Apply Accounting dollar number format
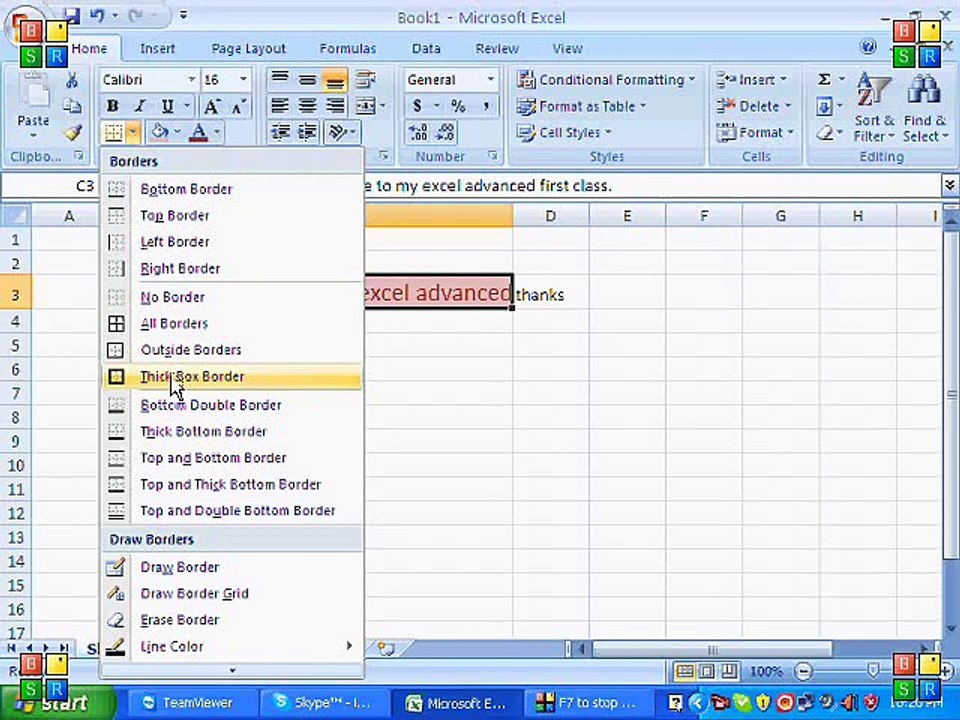This screenshot has height=720, width=960. (x=418, y=106)
